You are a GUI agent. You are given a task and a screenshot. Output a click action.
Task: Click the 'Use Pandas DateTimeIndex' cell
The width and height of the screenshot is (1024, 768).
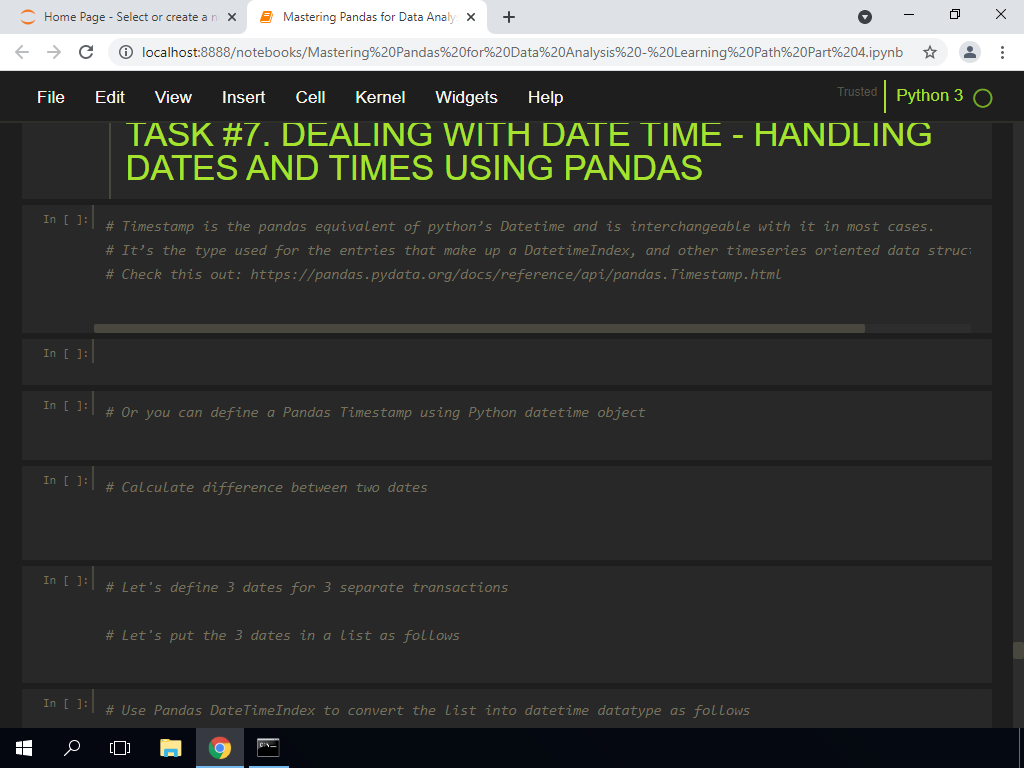(507, 709)
